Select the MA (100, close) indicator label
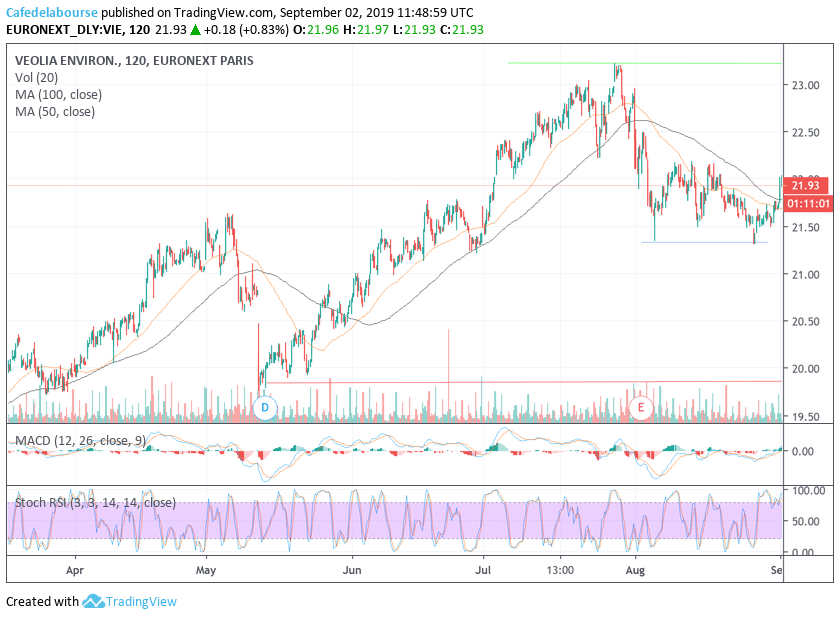Screen dimensions: 840x619 [x=58, y=95]
